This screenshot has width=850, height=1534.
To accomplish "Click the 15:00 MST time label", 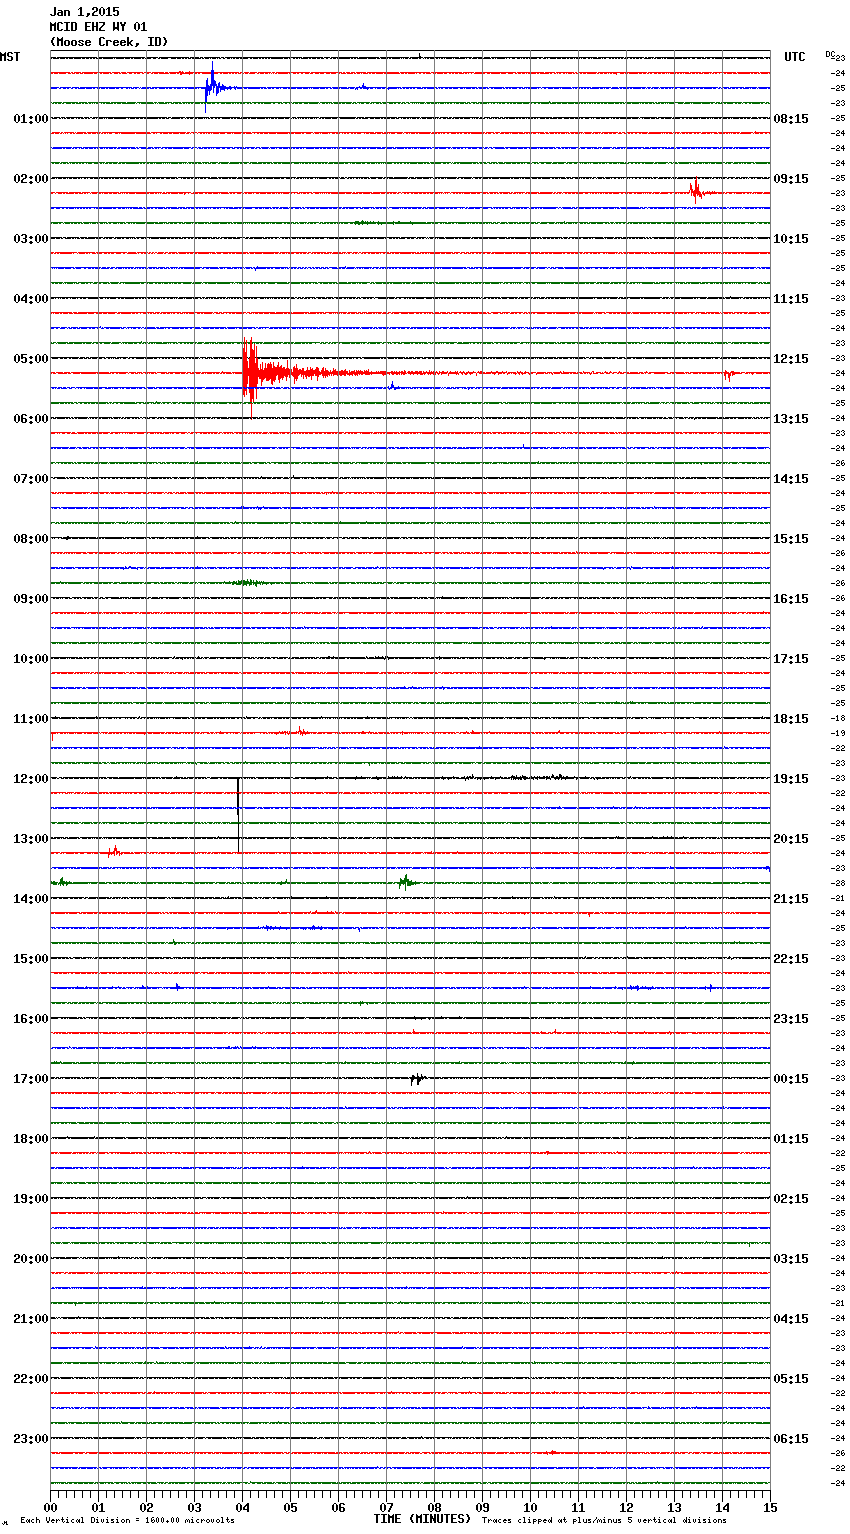I will coord(30,959).
